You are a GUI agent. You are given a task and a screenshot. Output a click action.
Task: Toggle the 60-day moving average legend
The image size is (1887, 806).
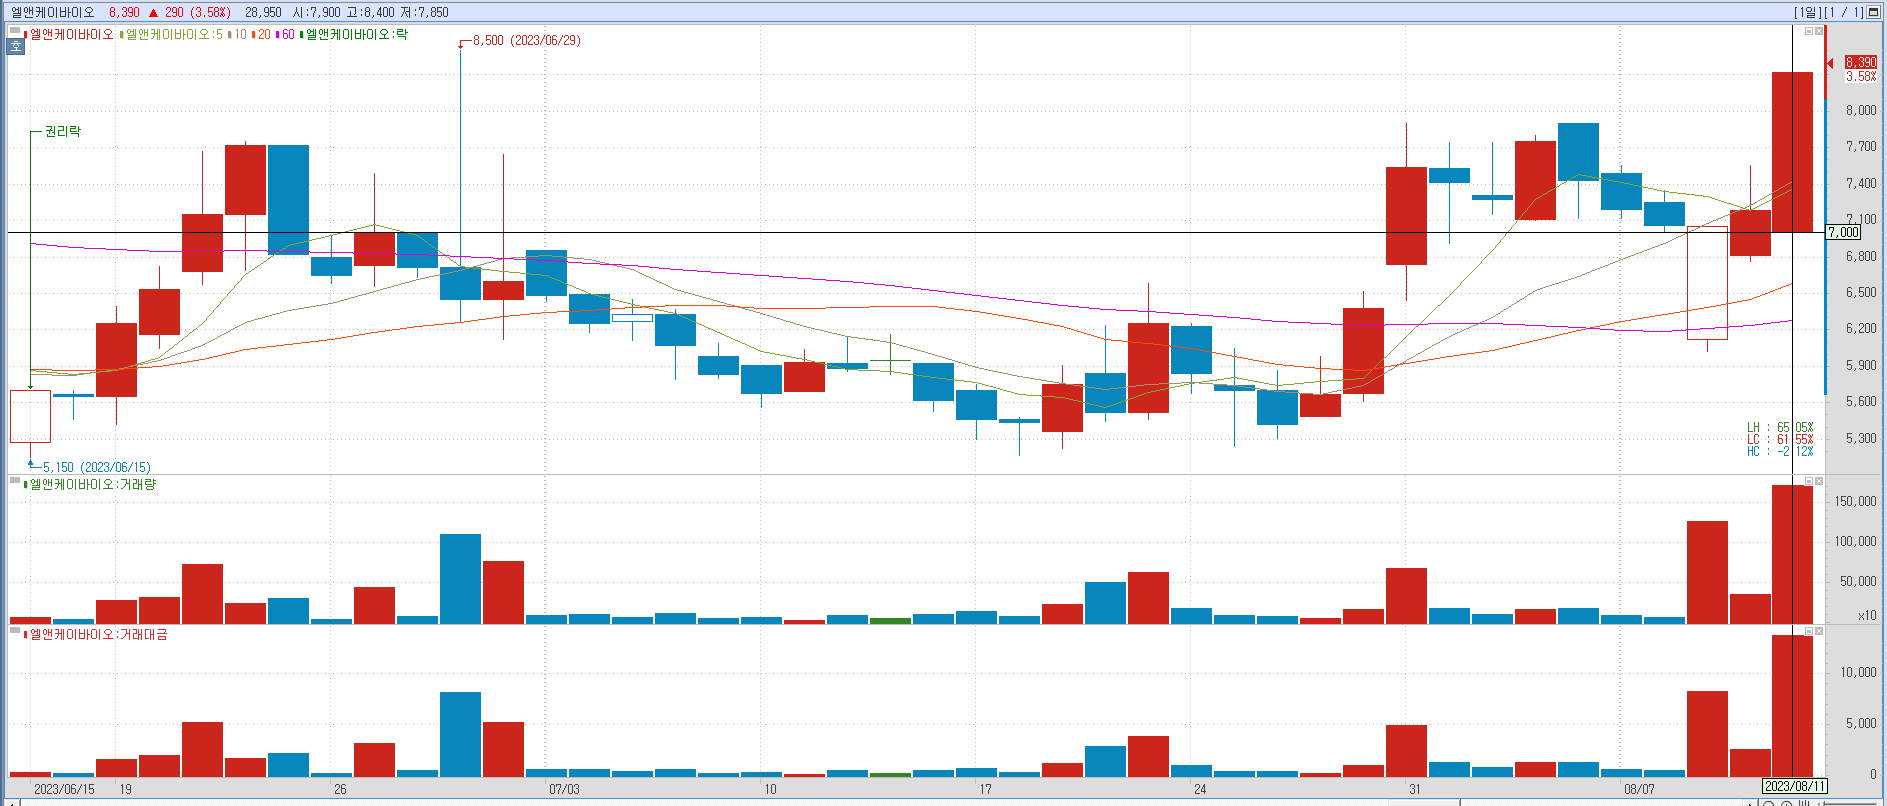tap(285, 34)
